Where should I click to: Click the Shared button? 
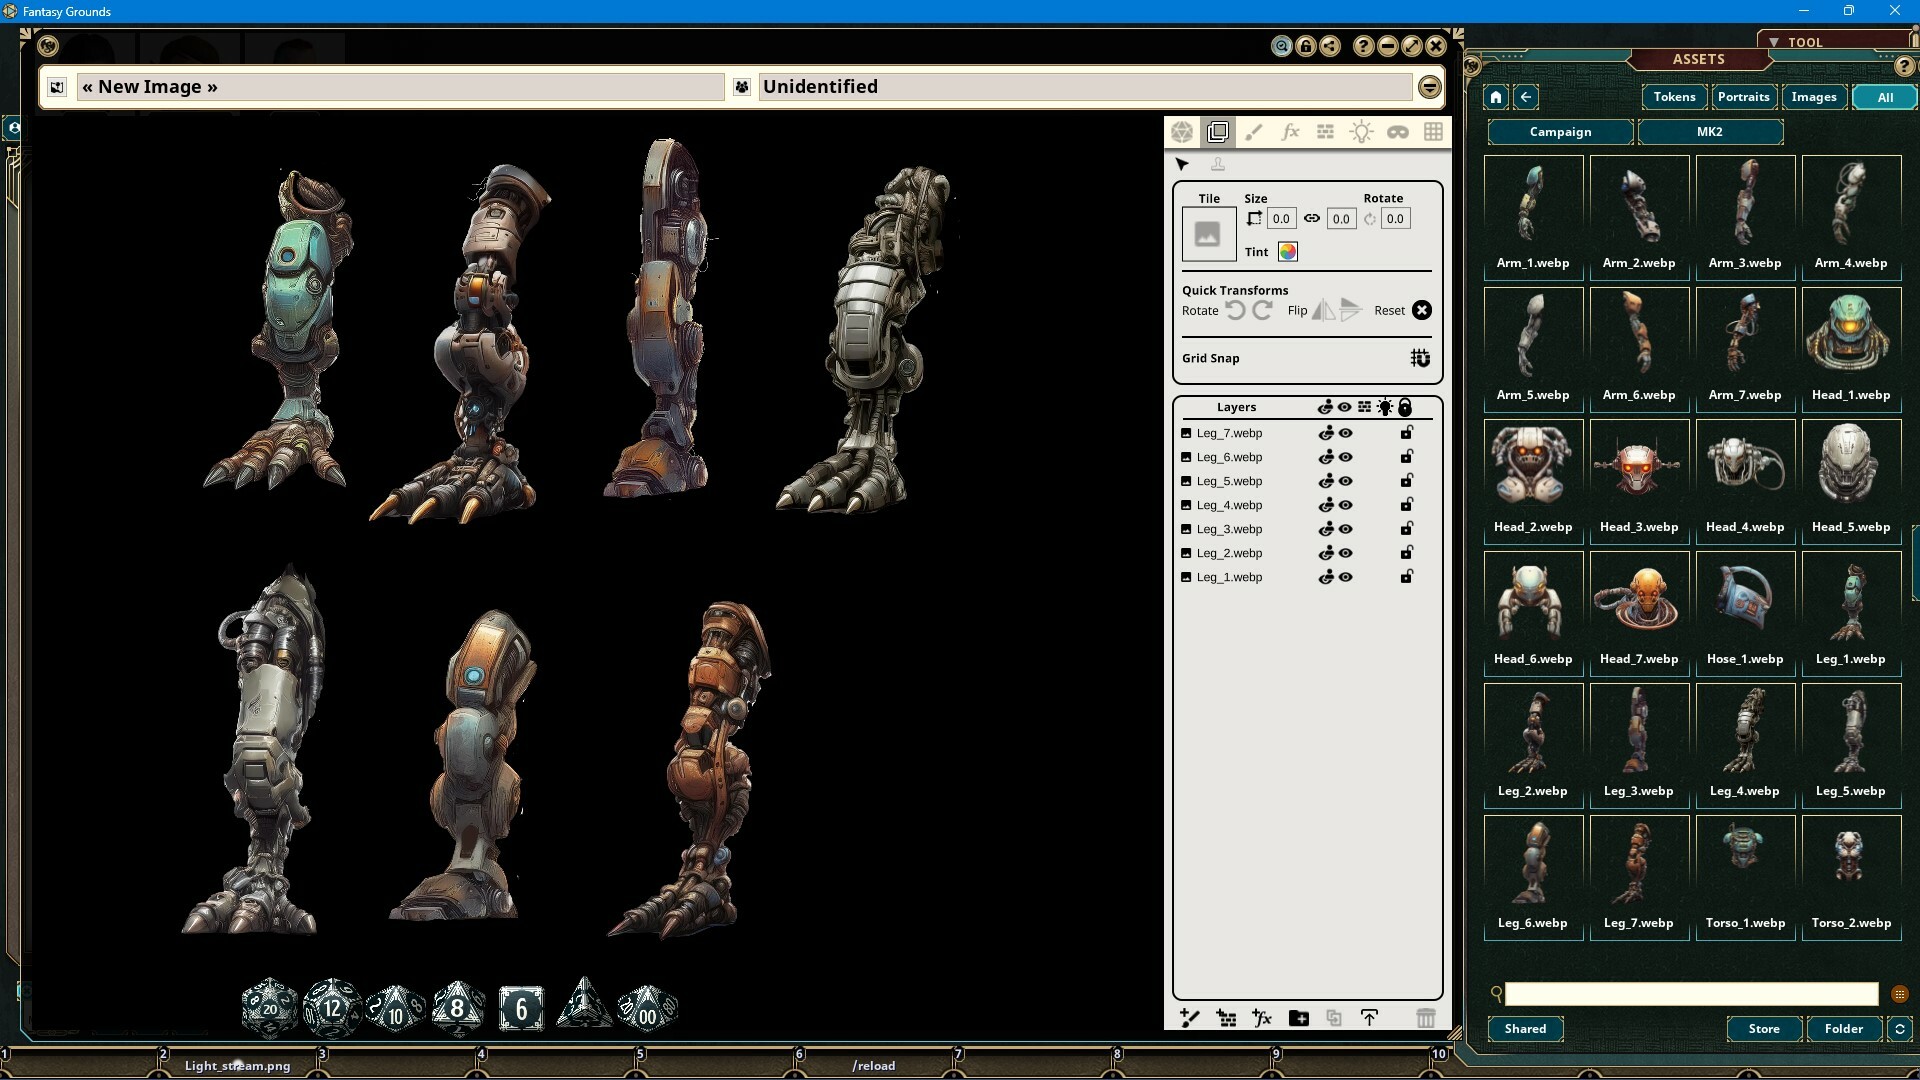[x=1525, y=1029]
